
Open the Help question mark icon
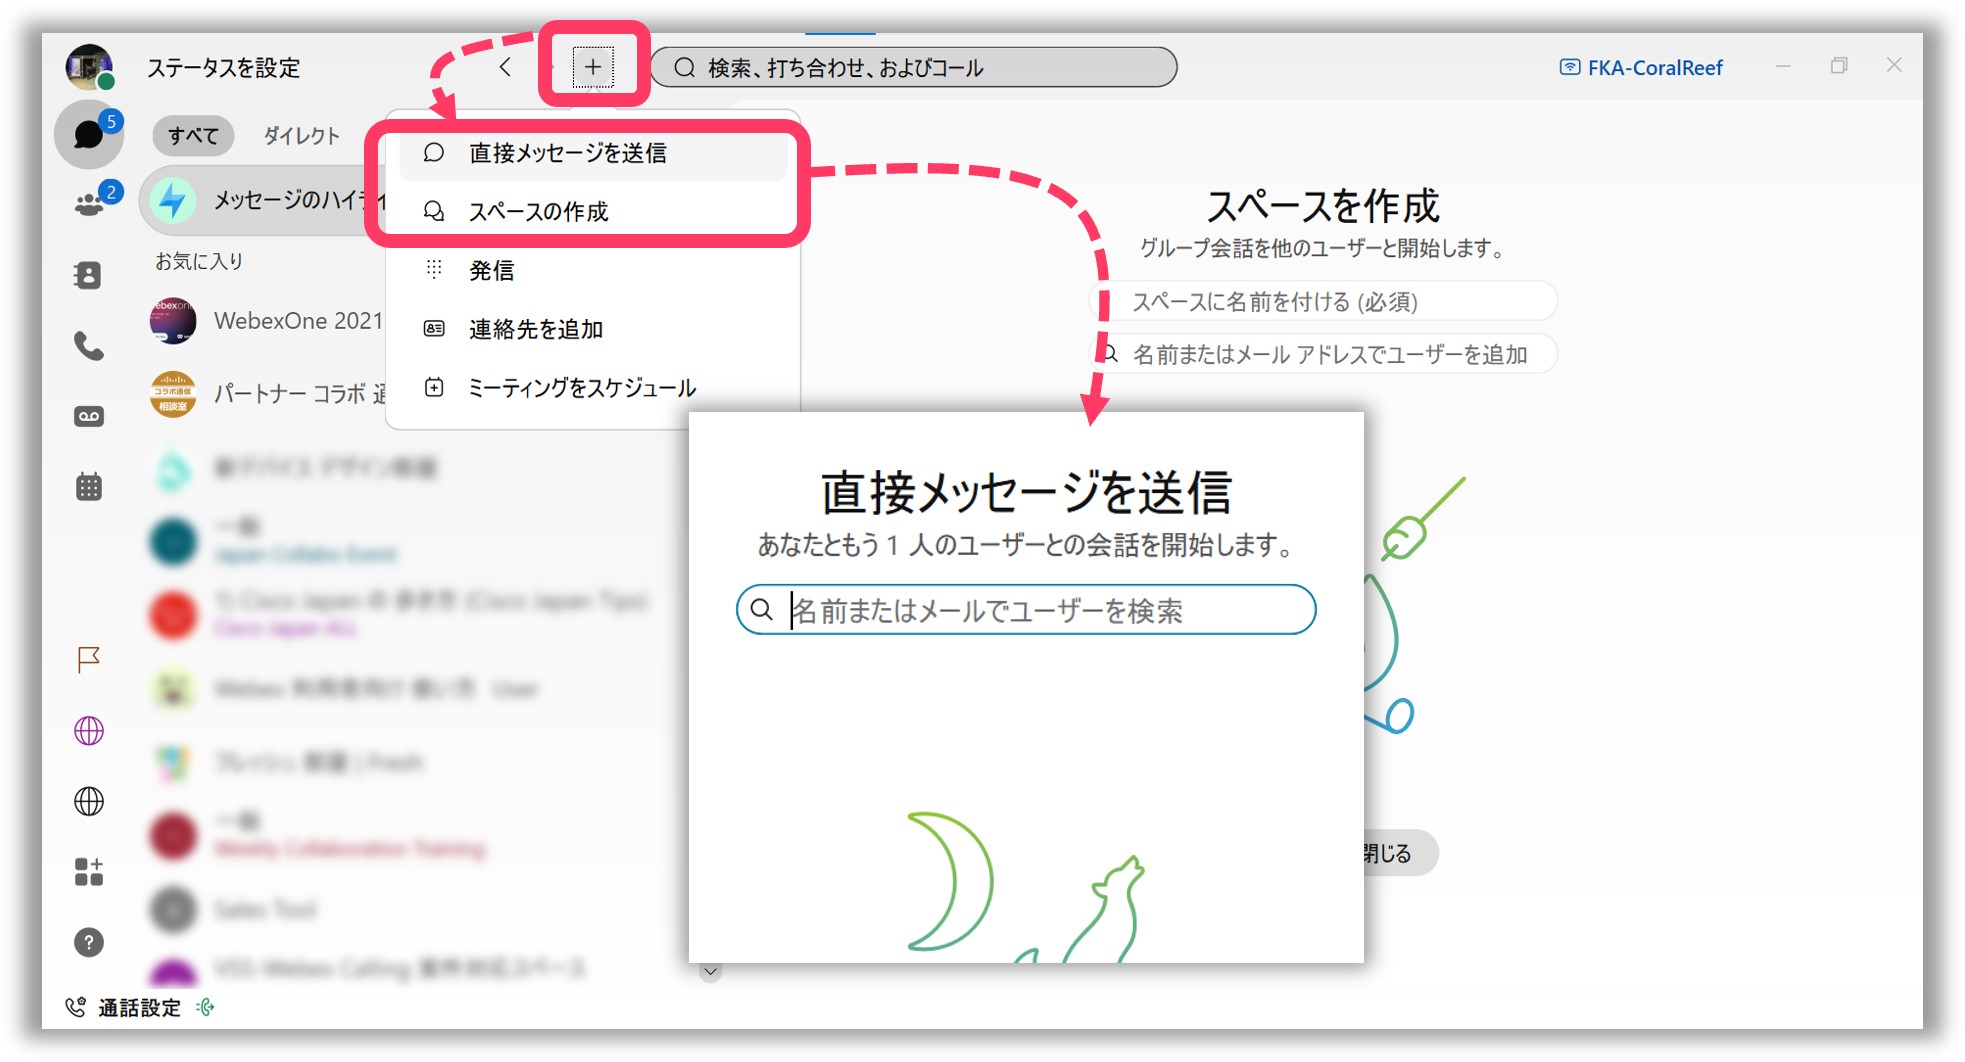88,941
